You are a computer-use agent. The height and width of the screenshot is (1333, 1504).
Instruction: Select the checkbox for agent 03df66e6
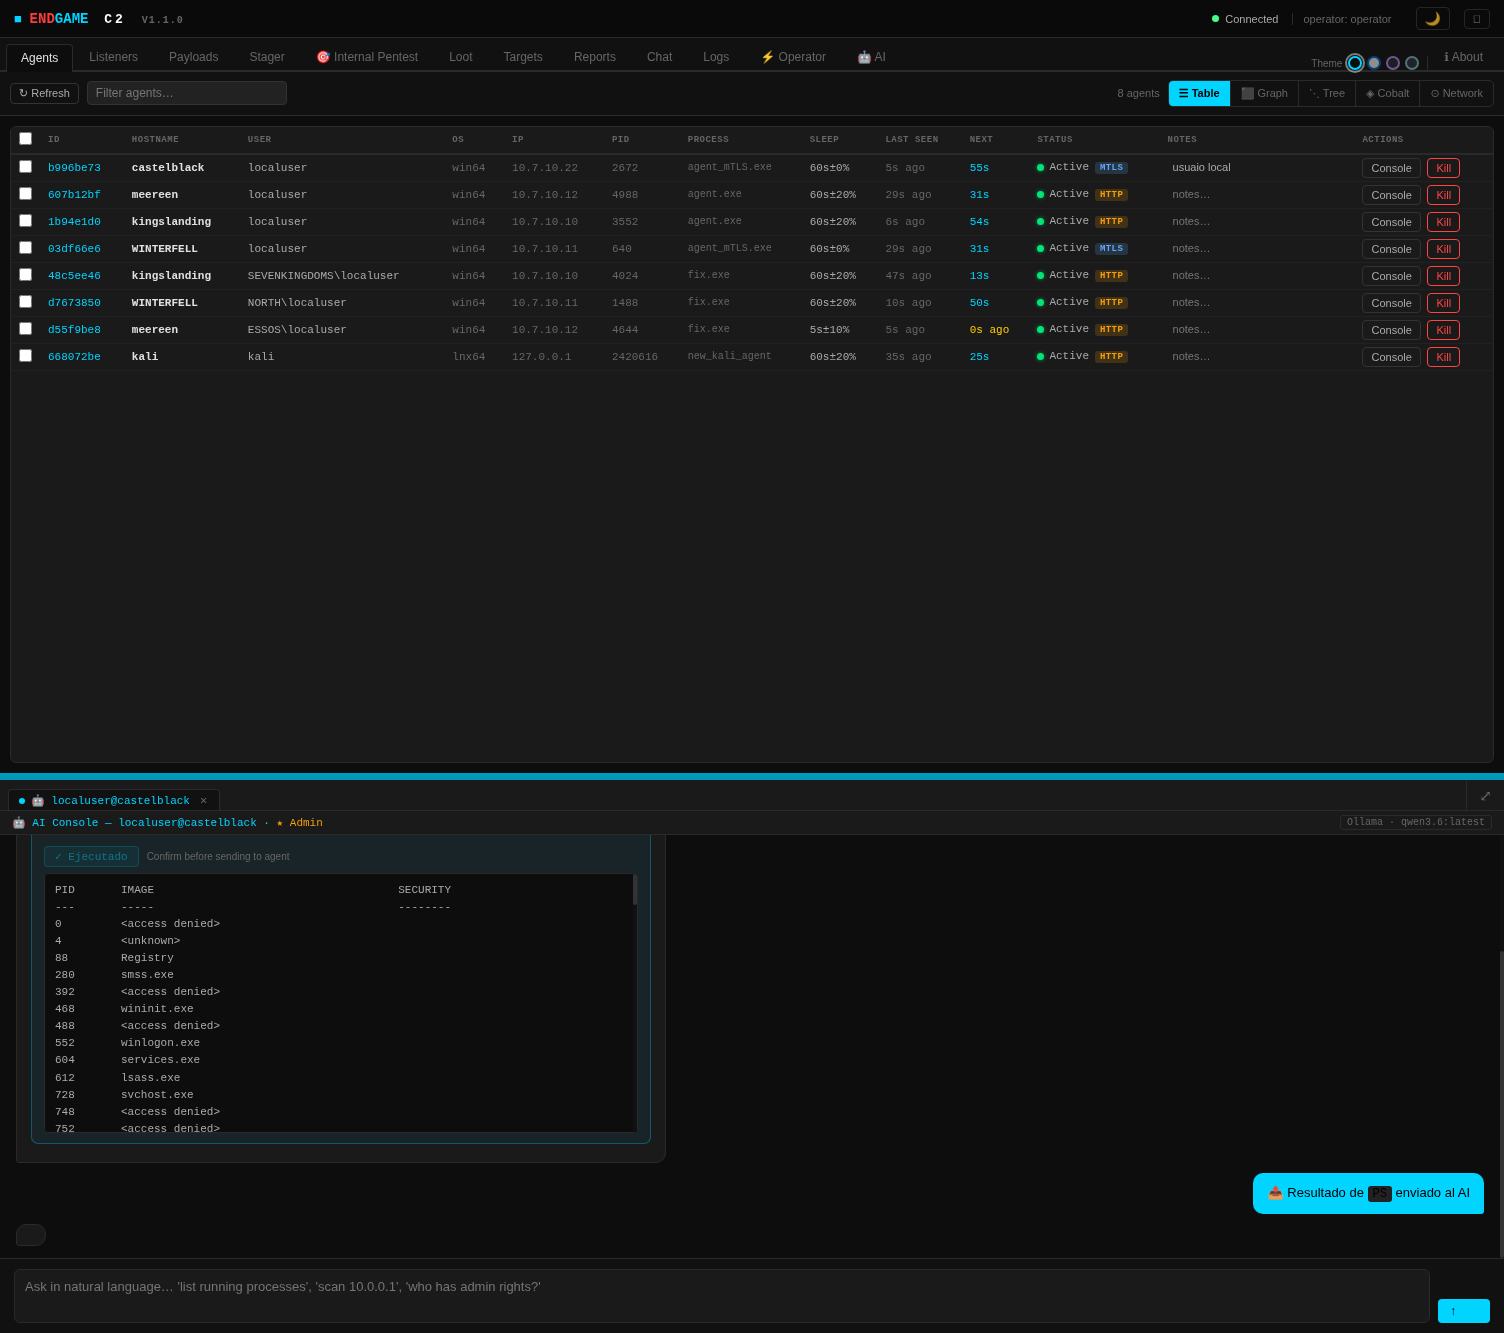click(x=25, y=248)
